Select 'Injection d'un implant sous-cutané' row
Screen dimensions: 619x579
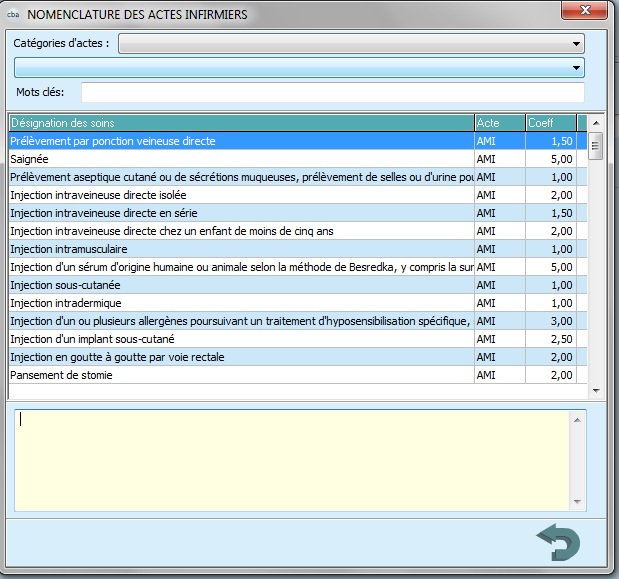298,339
